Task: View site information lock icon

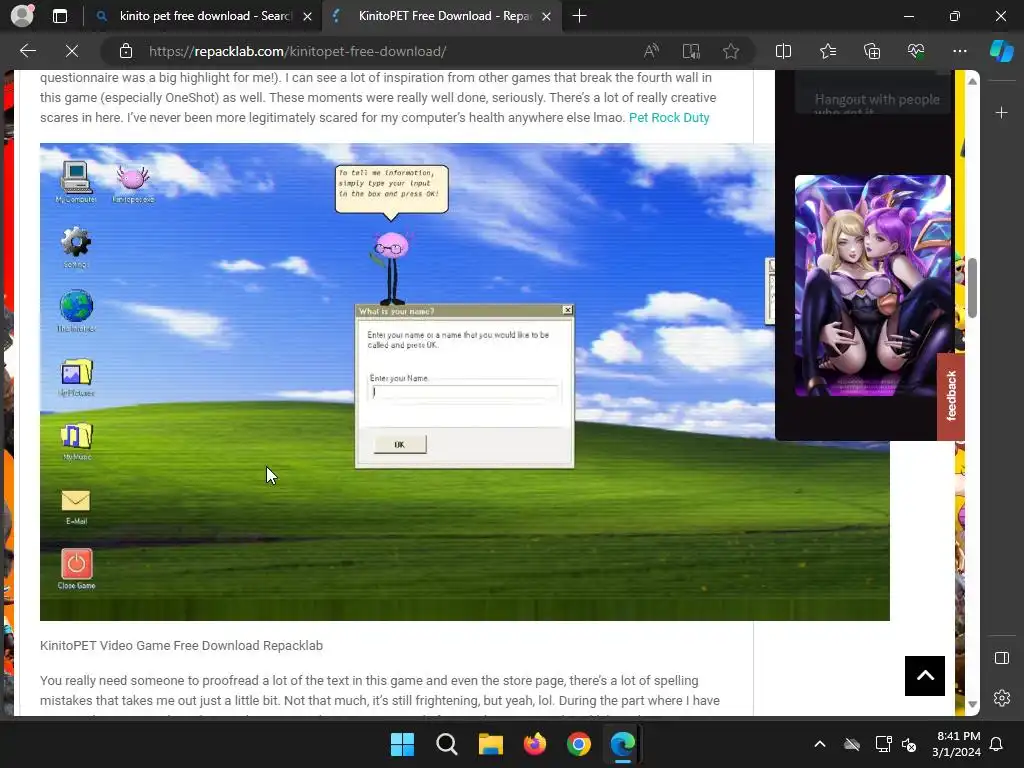Action: (126, 51)
